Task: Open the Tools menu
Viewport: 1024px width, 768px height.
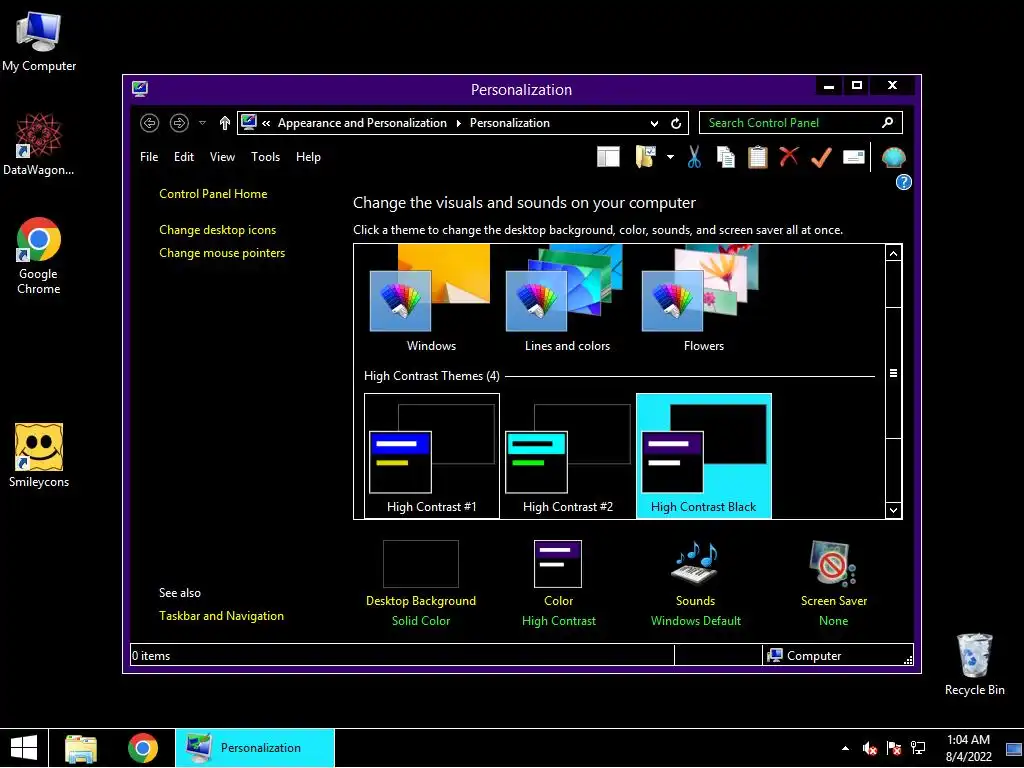Action: (x=265, y=157)
